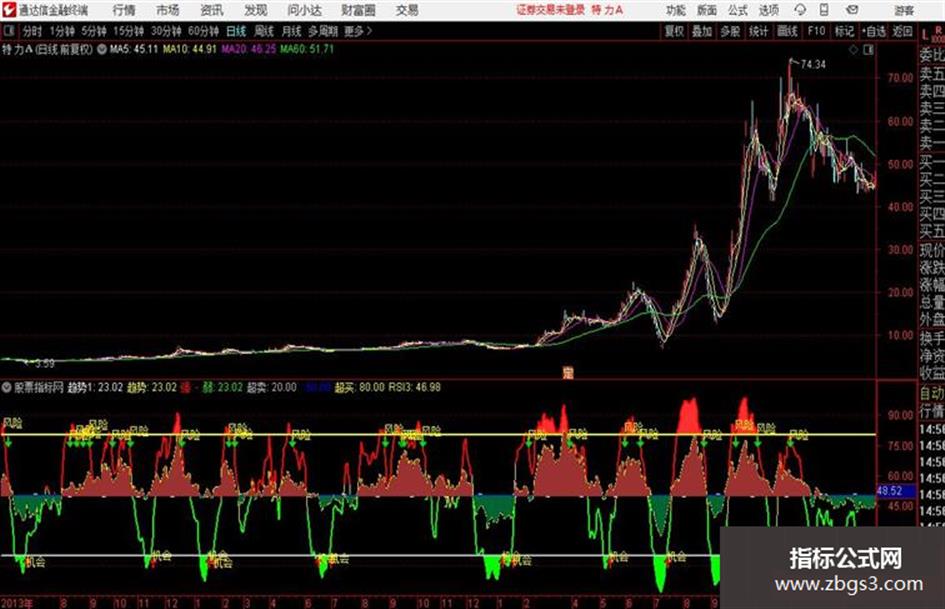This screenshot has height=609, width=945.
Task: Toggle the left panel icon beside 分时
Action: coord(9,30)
